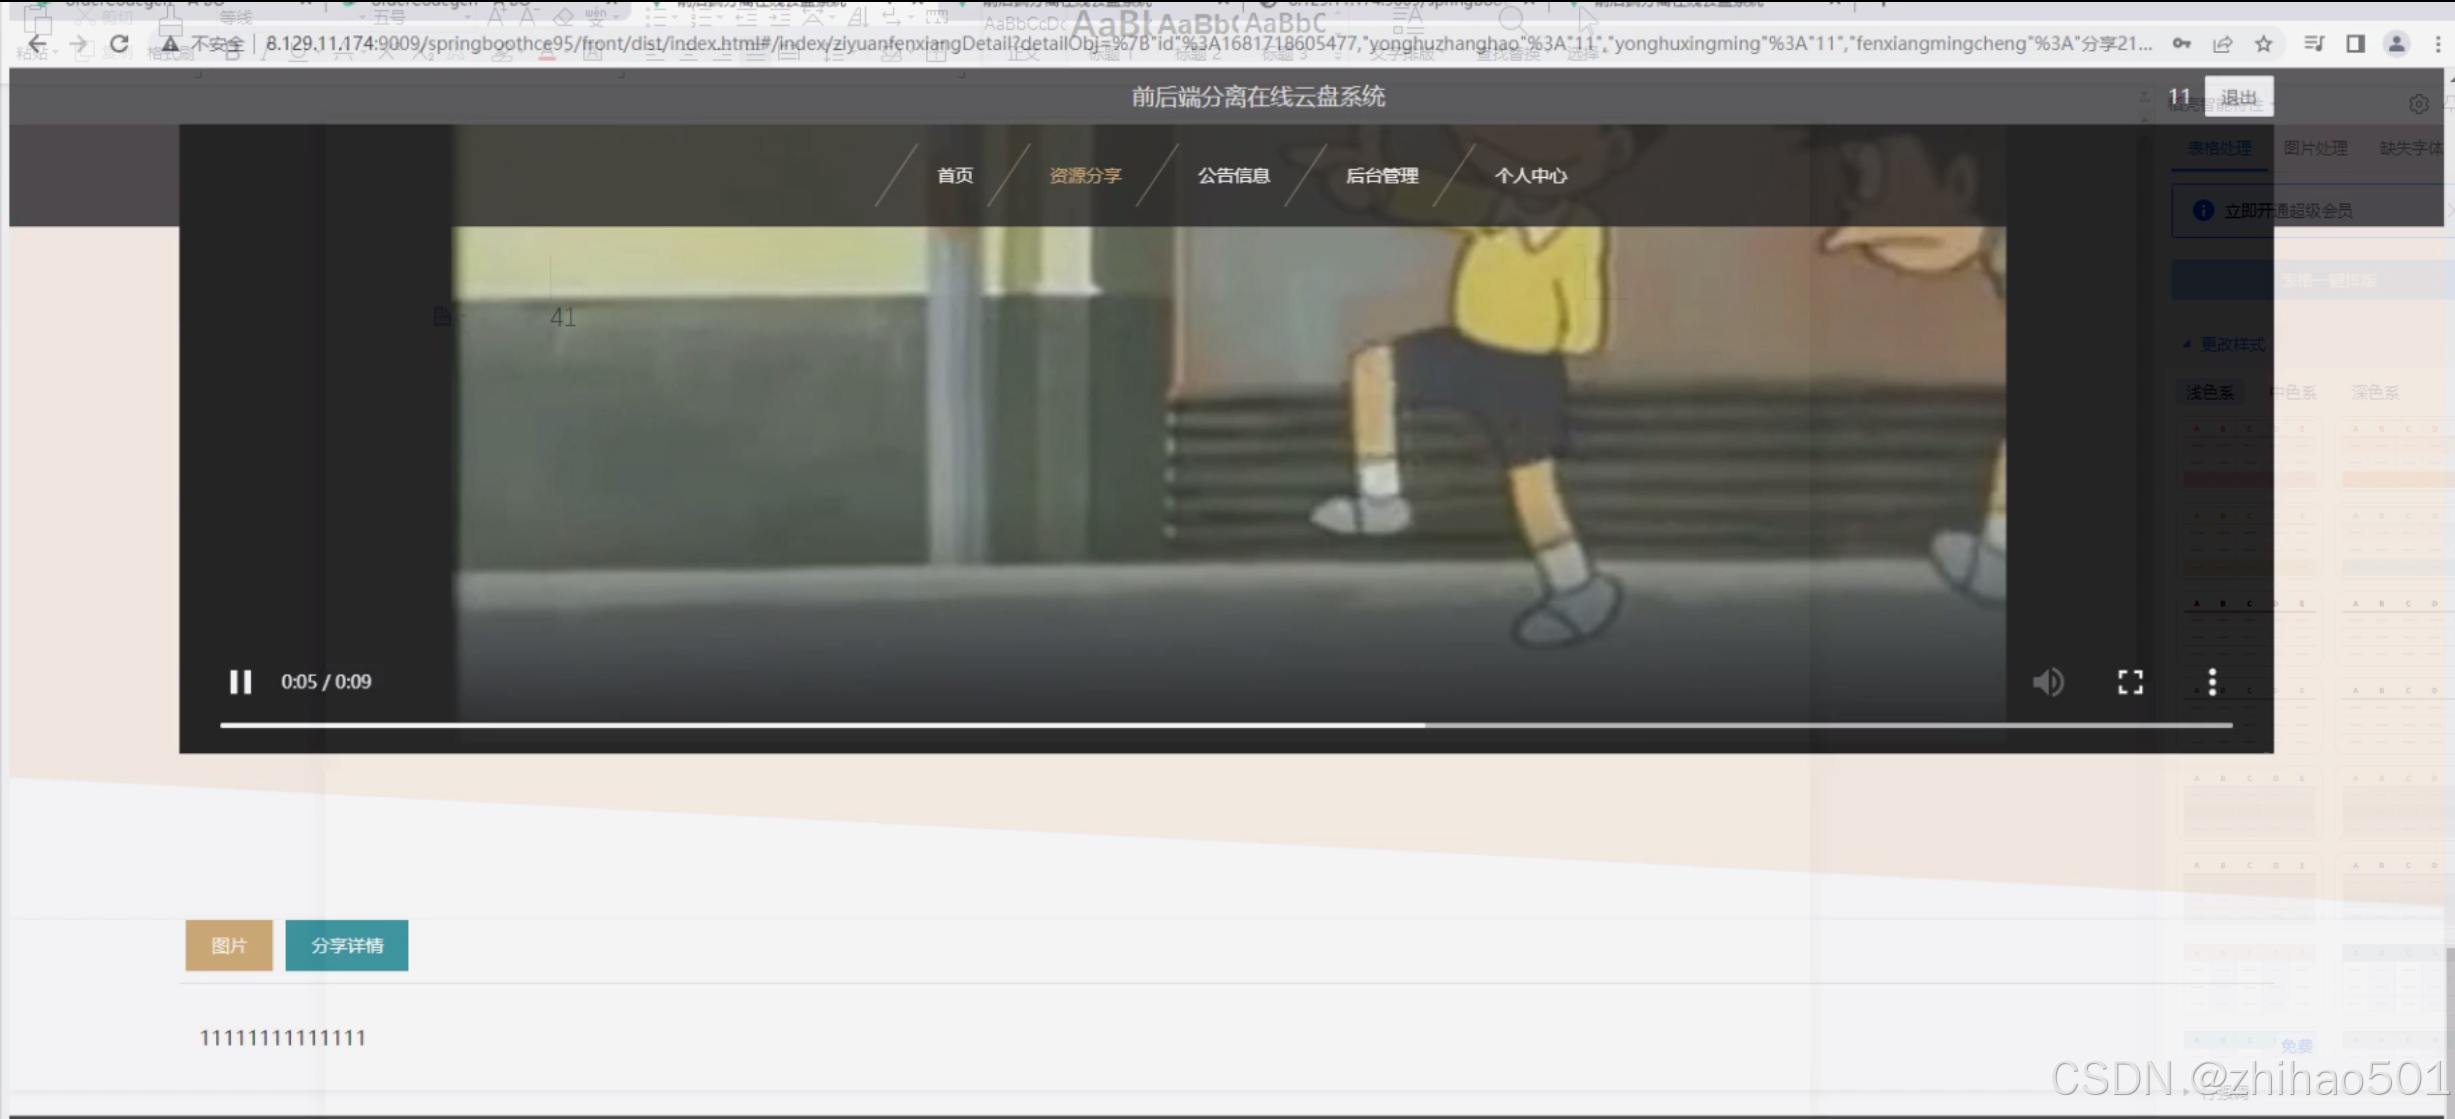This screenshot has width=2455, height=1119.
Task: Reload the current page
Action: (119, 44)
